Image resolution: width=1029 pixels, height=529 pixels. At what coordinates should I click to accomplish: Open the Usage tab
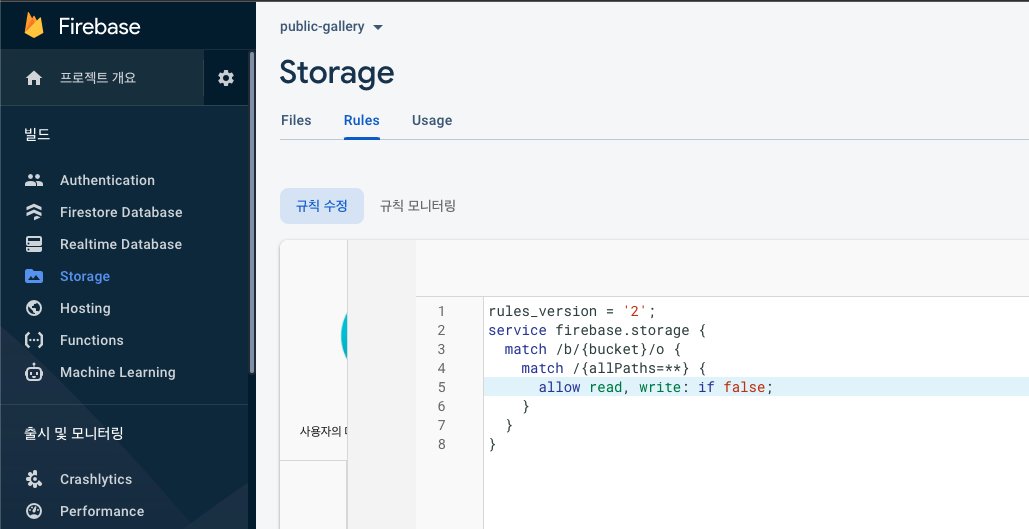pyautogui.click(x=432, y=120)
